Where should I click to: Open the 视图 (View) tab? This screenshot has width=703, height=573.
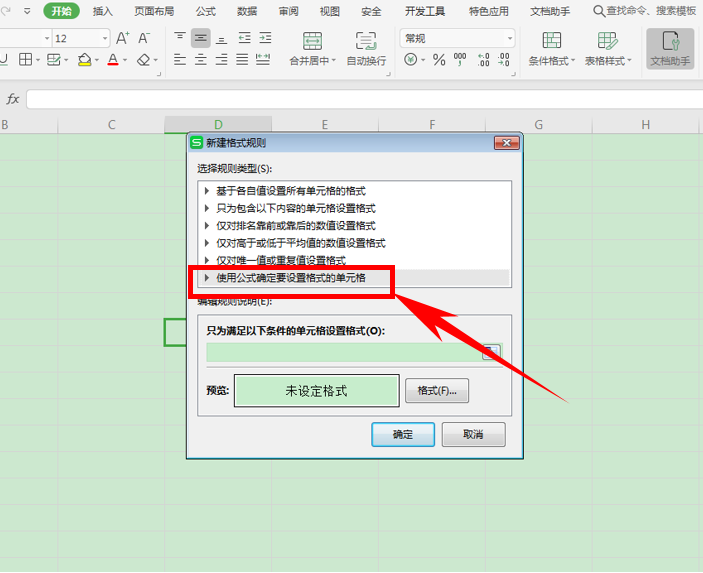click(x=330, y=11)
